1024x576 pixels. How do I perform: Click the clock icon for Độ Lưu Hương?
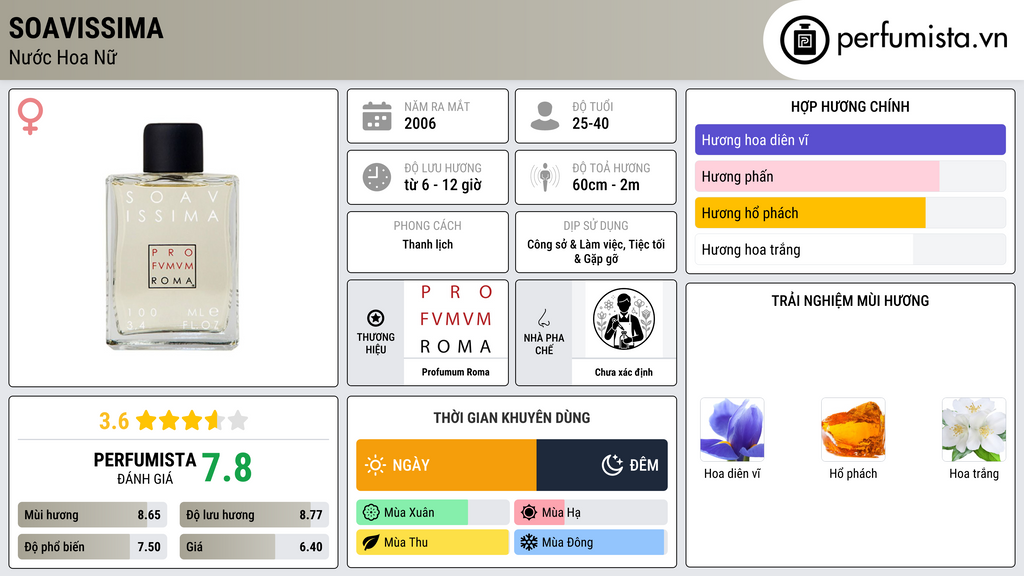(x=377, y=177)
